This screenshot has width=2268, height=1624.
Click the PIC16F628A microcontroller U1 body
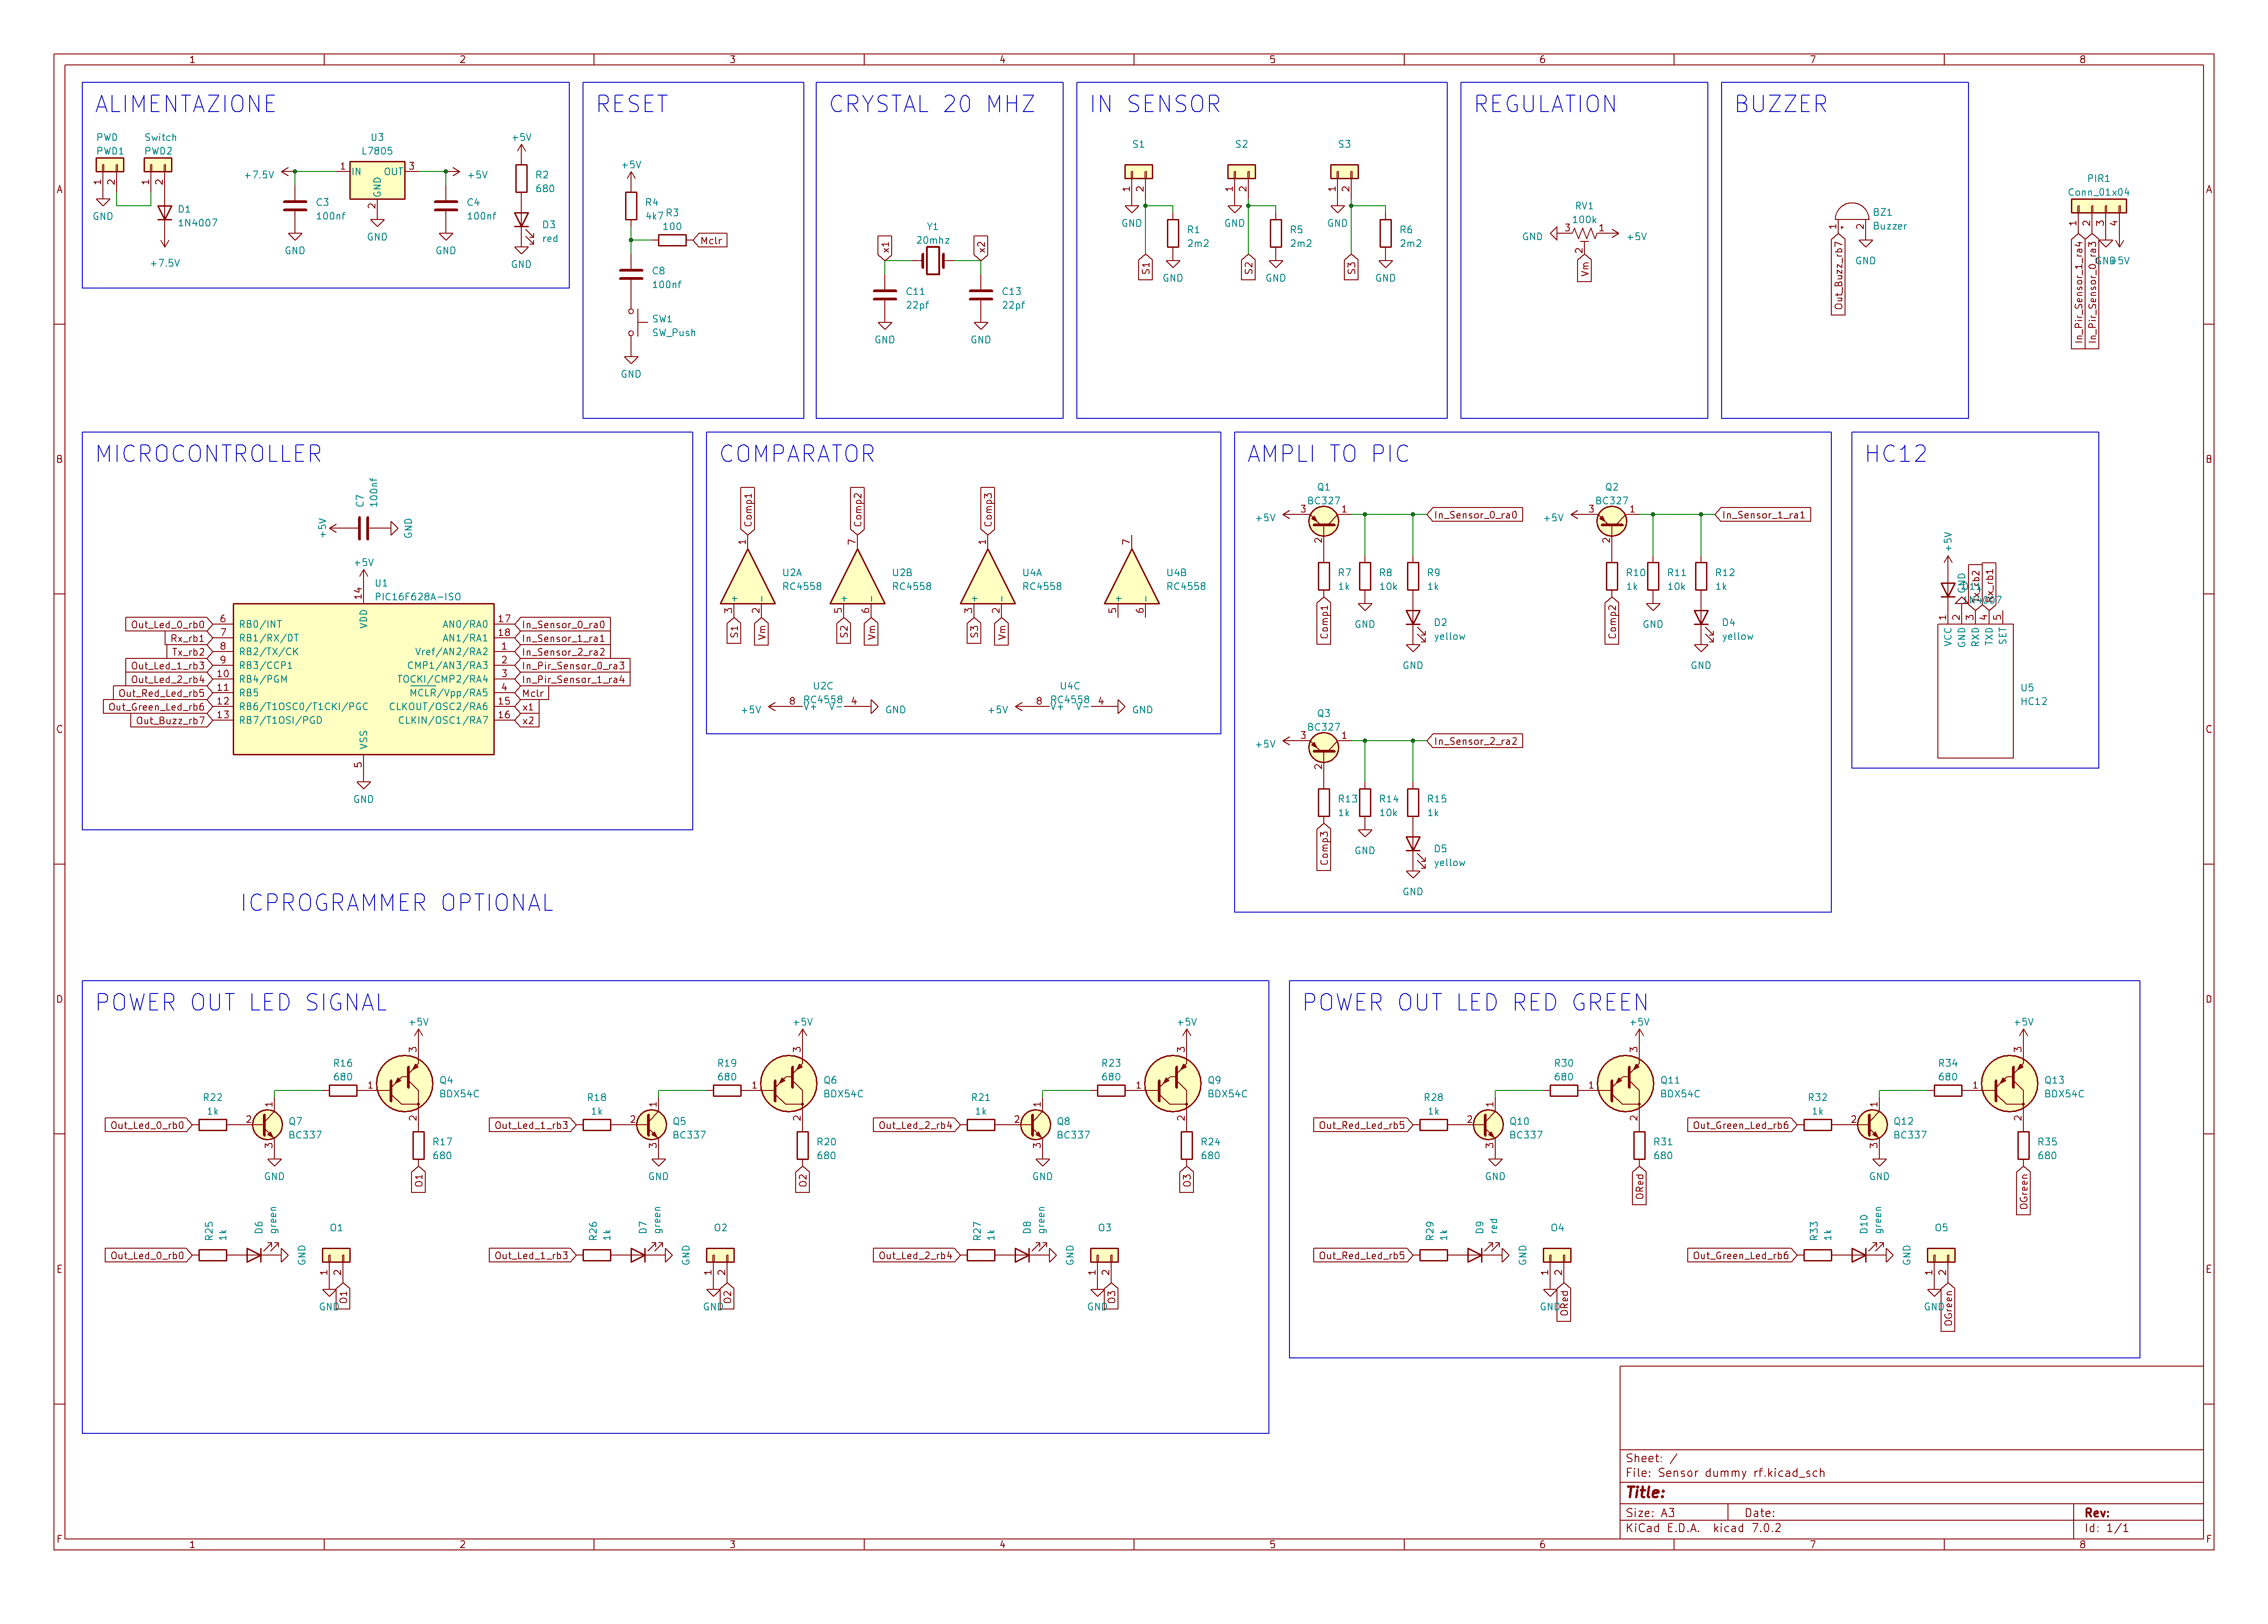[363, 678]
